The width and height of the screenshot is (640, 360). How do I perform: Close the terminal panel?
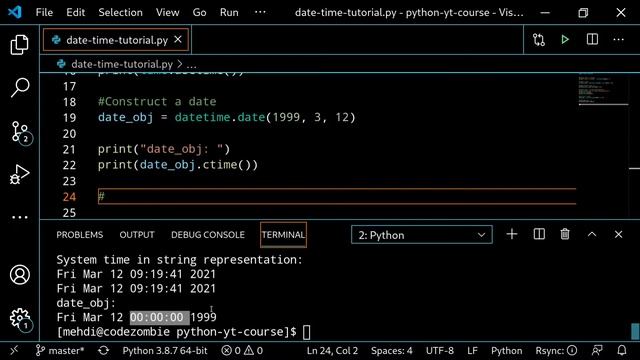tap(618, 234)
